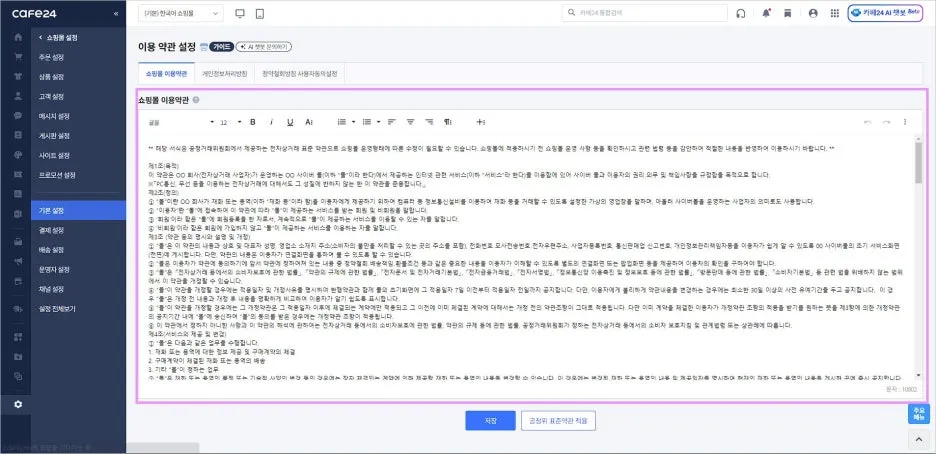Image resolution: width=936 pixels, height=454 pixels.
Task: Click the scroll-to-top arrow button
Action: click(x=919, y=440)
